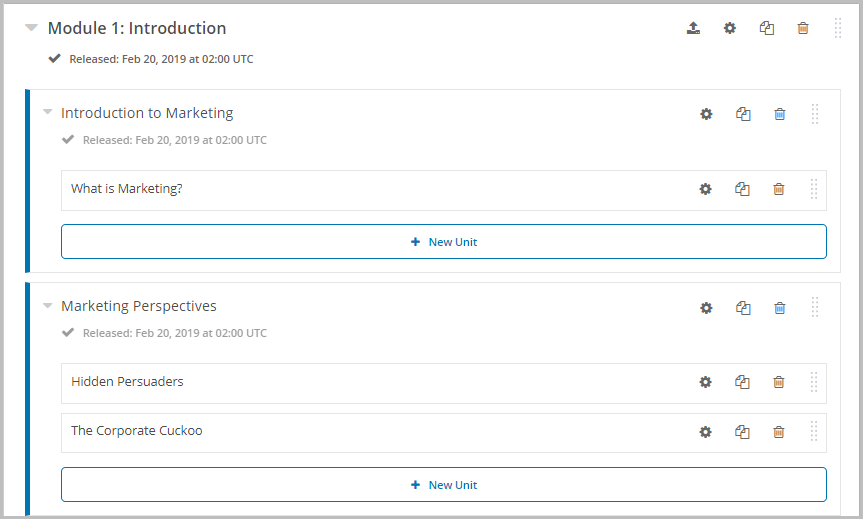Collapse the Marketing Perspectives subsection
This screenshot has height=519, width=863.
click(48, 305)
